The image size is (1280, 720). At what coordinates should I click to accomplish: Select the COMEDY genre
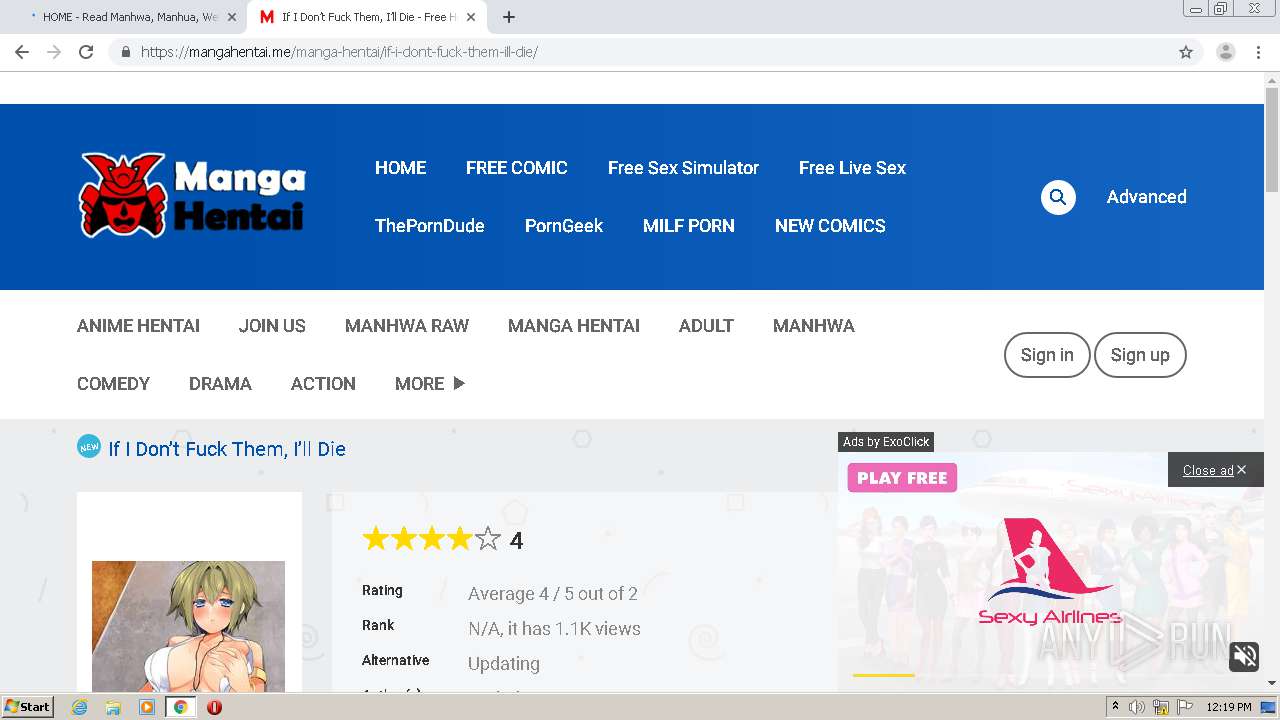click(x=113, y=384)
